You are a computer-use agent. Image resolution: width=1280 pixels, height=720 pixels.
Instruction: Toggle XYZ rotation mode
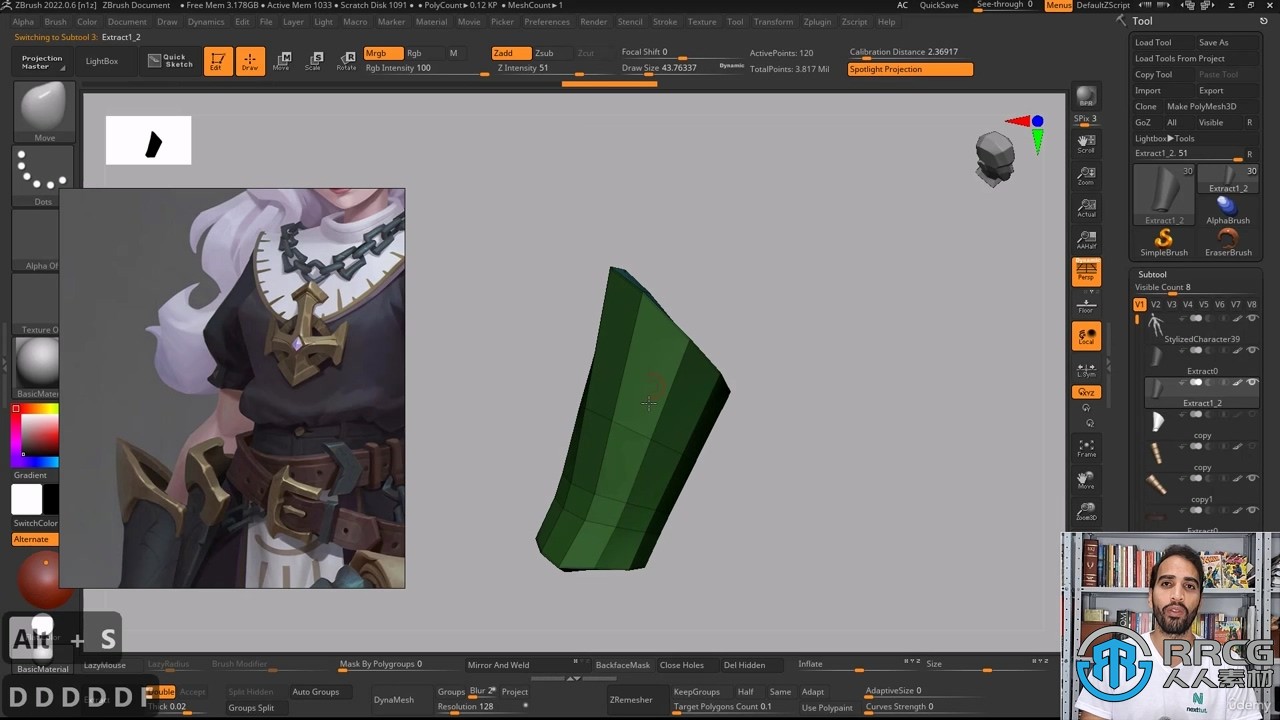coord(1086,392)
